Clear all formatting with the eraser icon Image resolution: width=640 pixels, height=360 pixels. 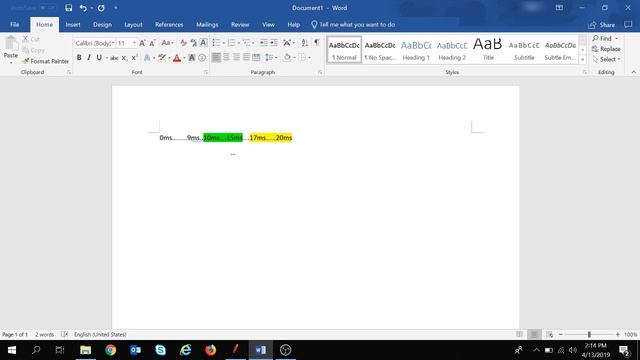(184, 43)
